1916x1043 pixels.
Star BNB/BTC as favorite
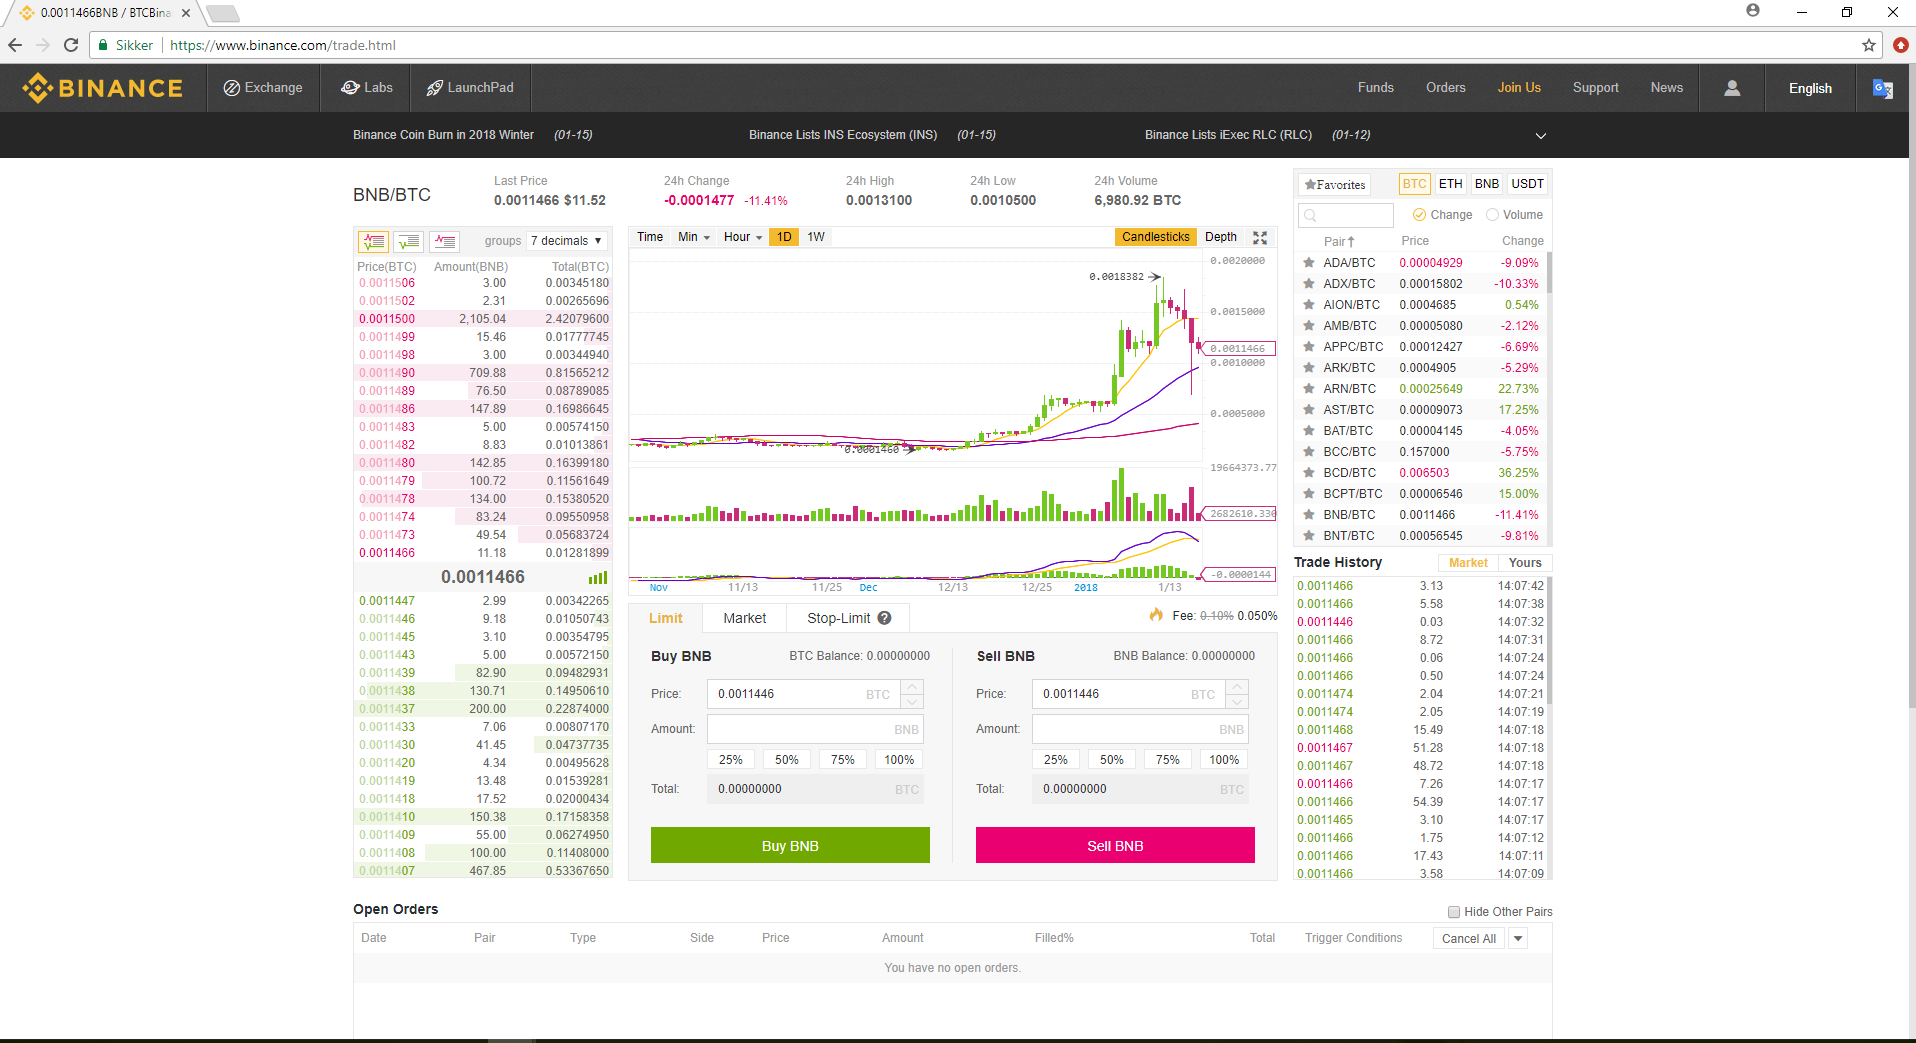(x=1308, y=515)
